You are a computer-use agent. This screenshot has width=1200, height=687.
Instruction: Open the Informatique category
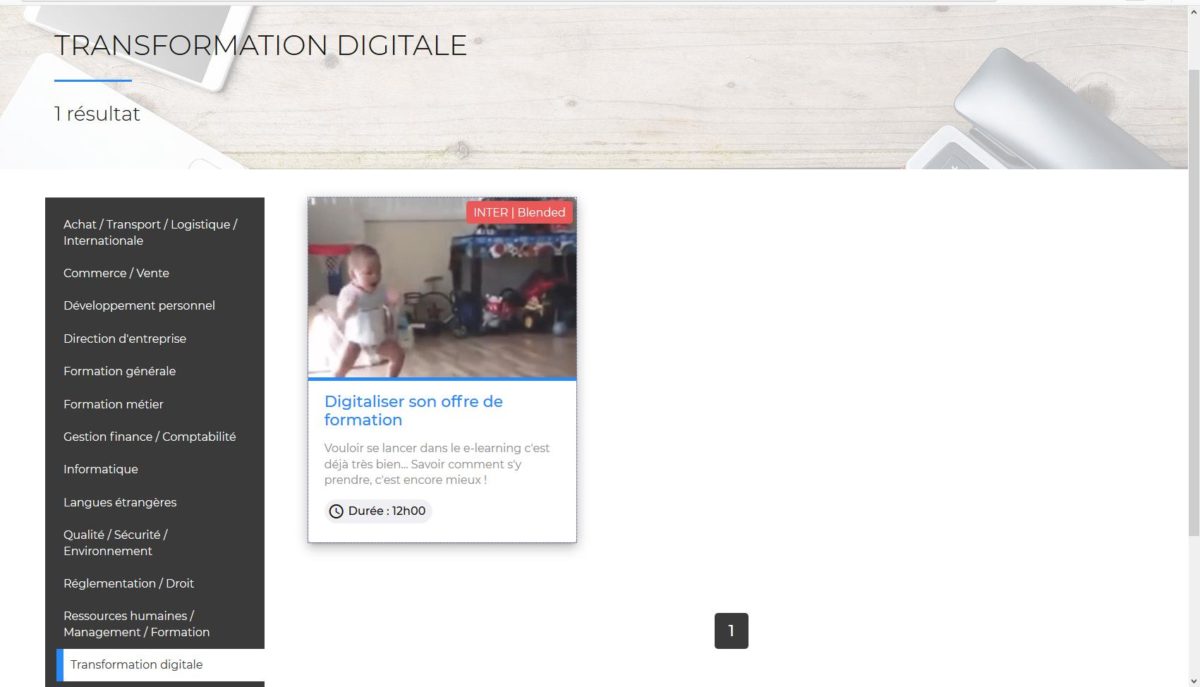click(x=100, y=469)
